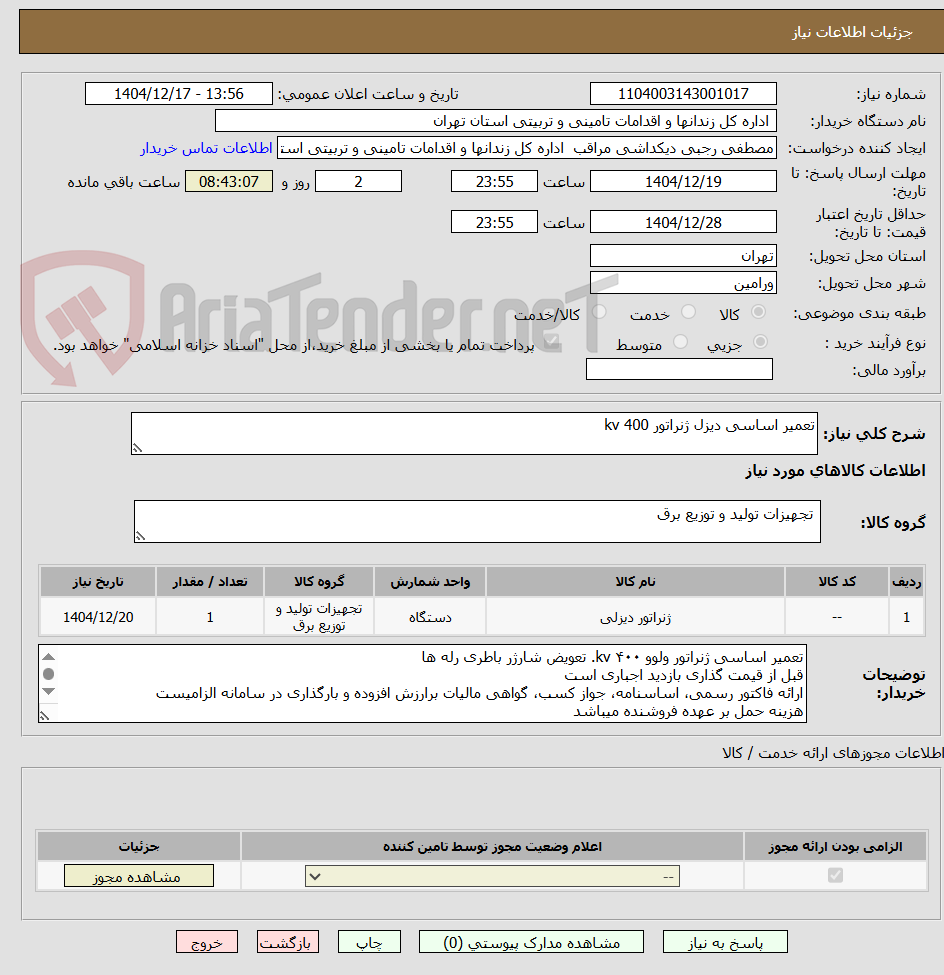Click the general description text area
The width and height of the screenshot is (944, 975).
coord(474,433)
